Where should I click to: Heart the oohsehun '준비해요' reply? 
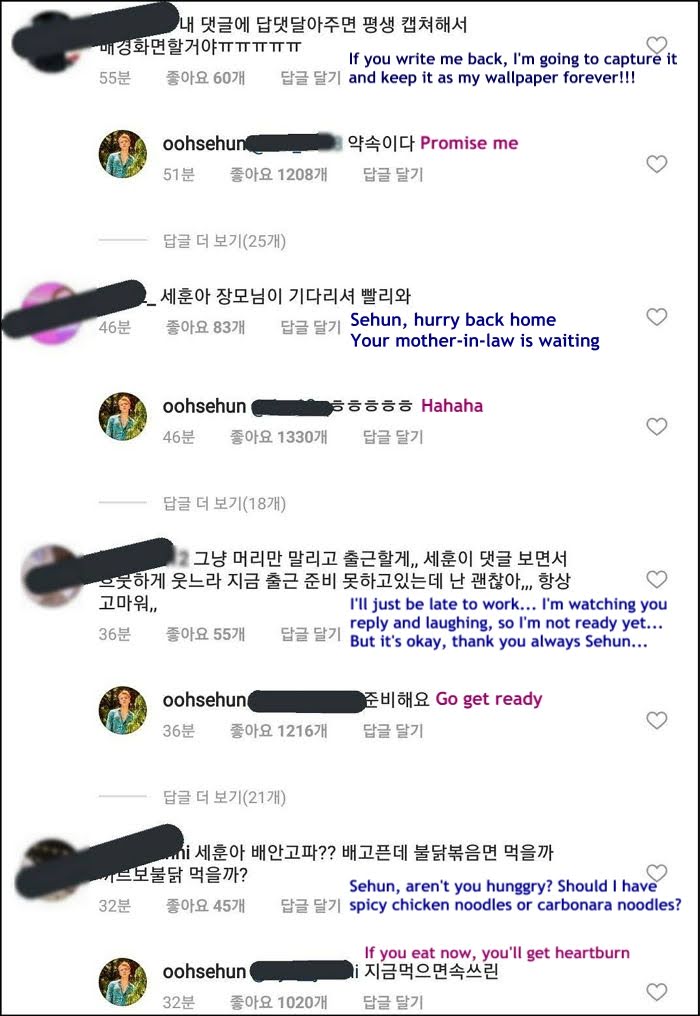(657, 721)
